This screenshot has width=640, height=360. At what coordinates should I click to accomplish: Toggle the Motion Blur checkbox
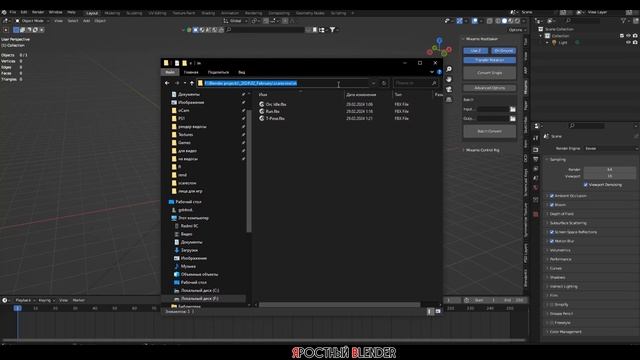(x=552, y=241)
